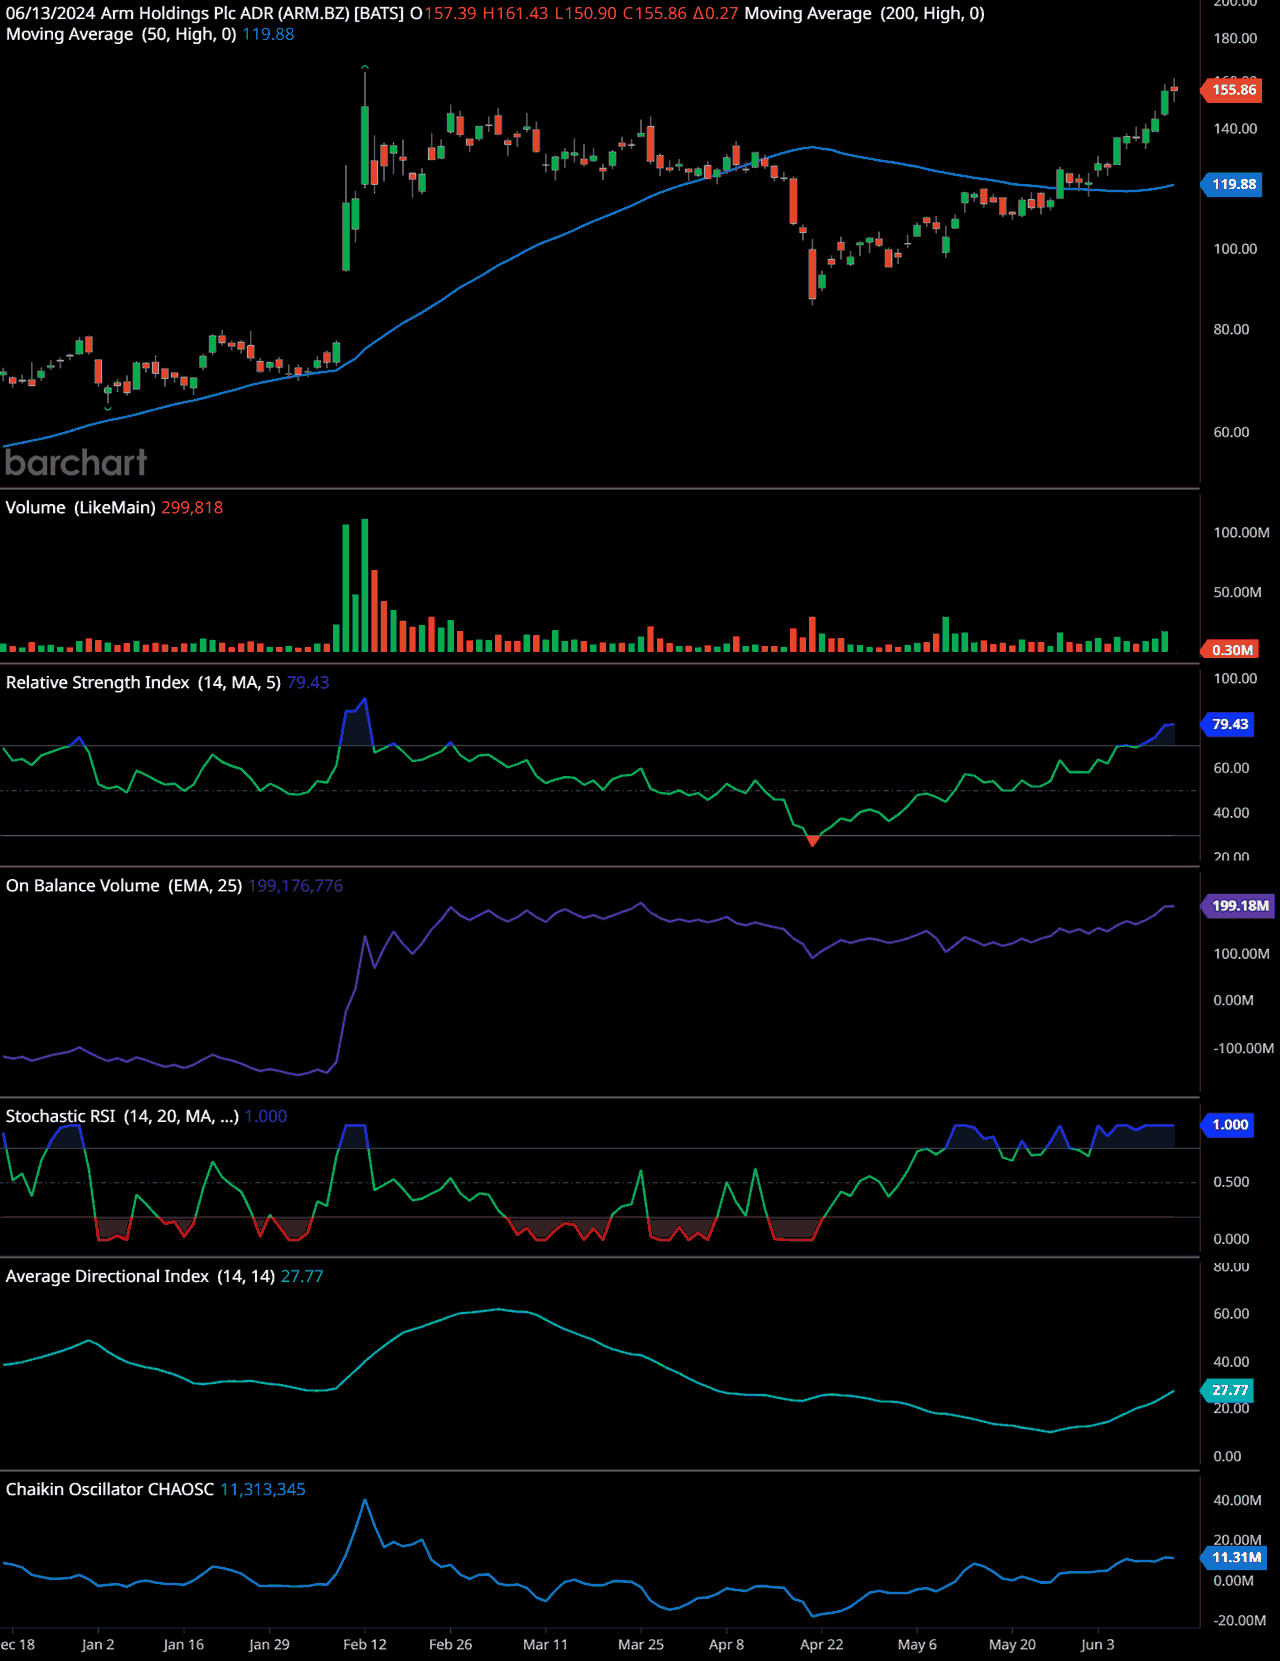Click the Apr 8 date label

(x=727, y=1644)
